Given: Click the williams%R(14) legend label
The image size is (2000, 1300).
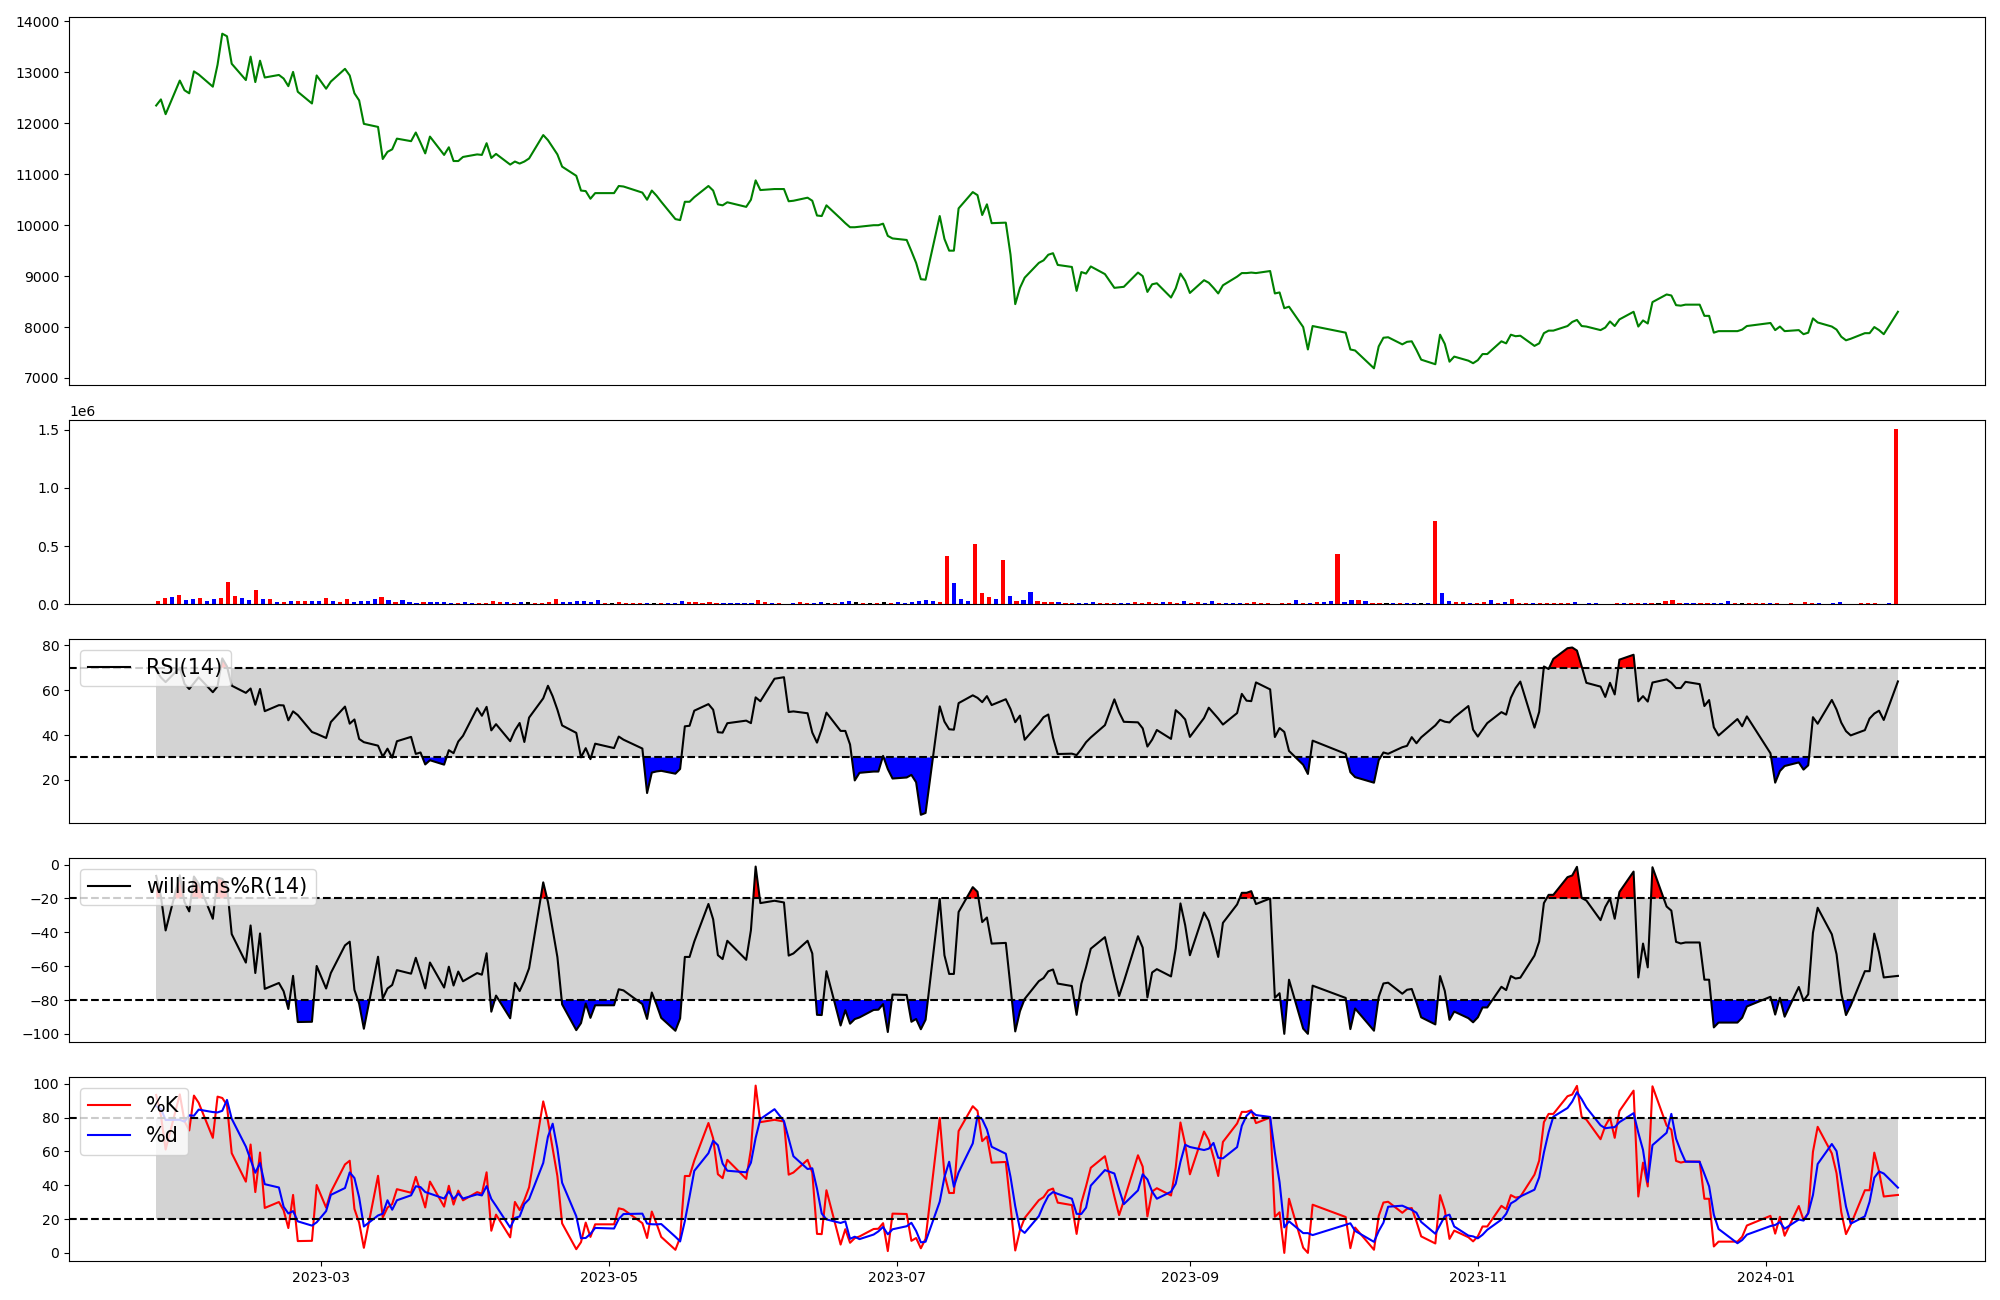Looking at the screenshot, I should (226, 886).
